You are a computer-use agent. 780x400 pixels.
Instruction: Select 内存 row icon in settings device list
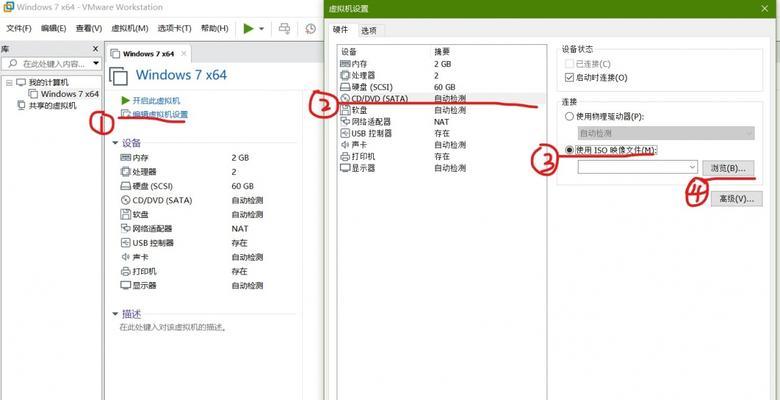tap(345, 64)
